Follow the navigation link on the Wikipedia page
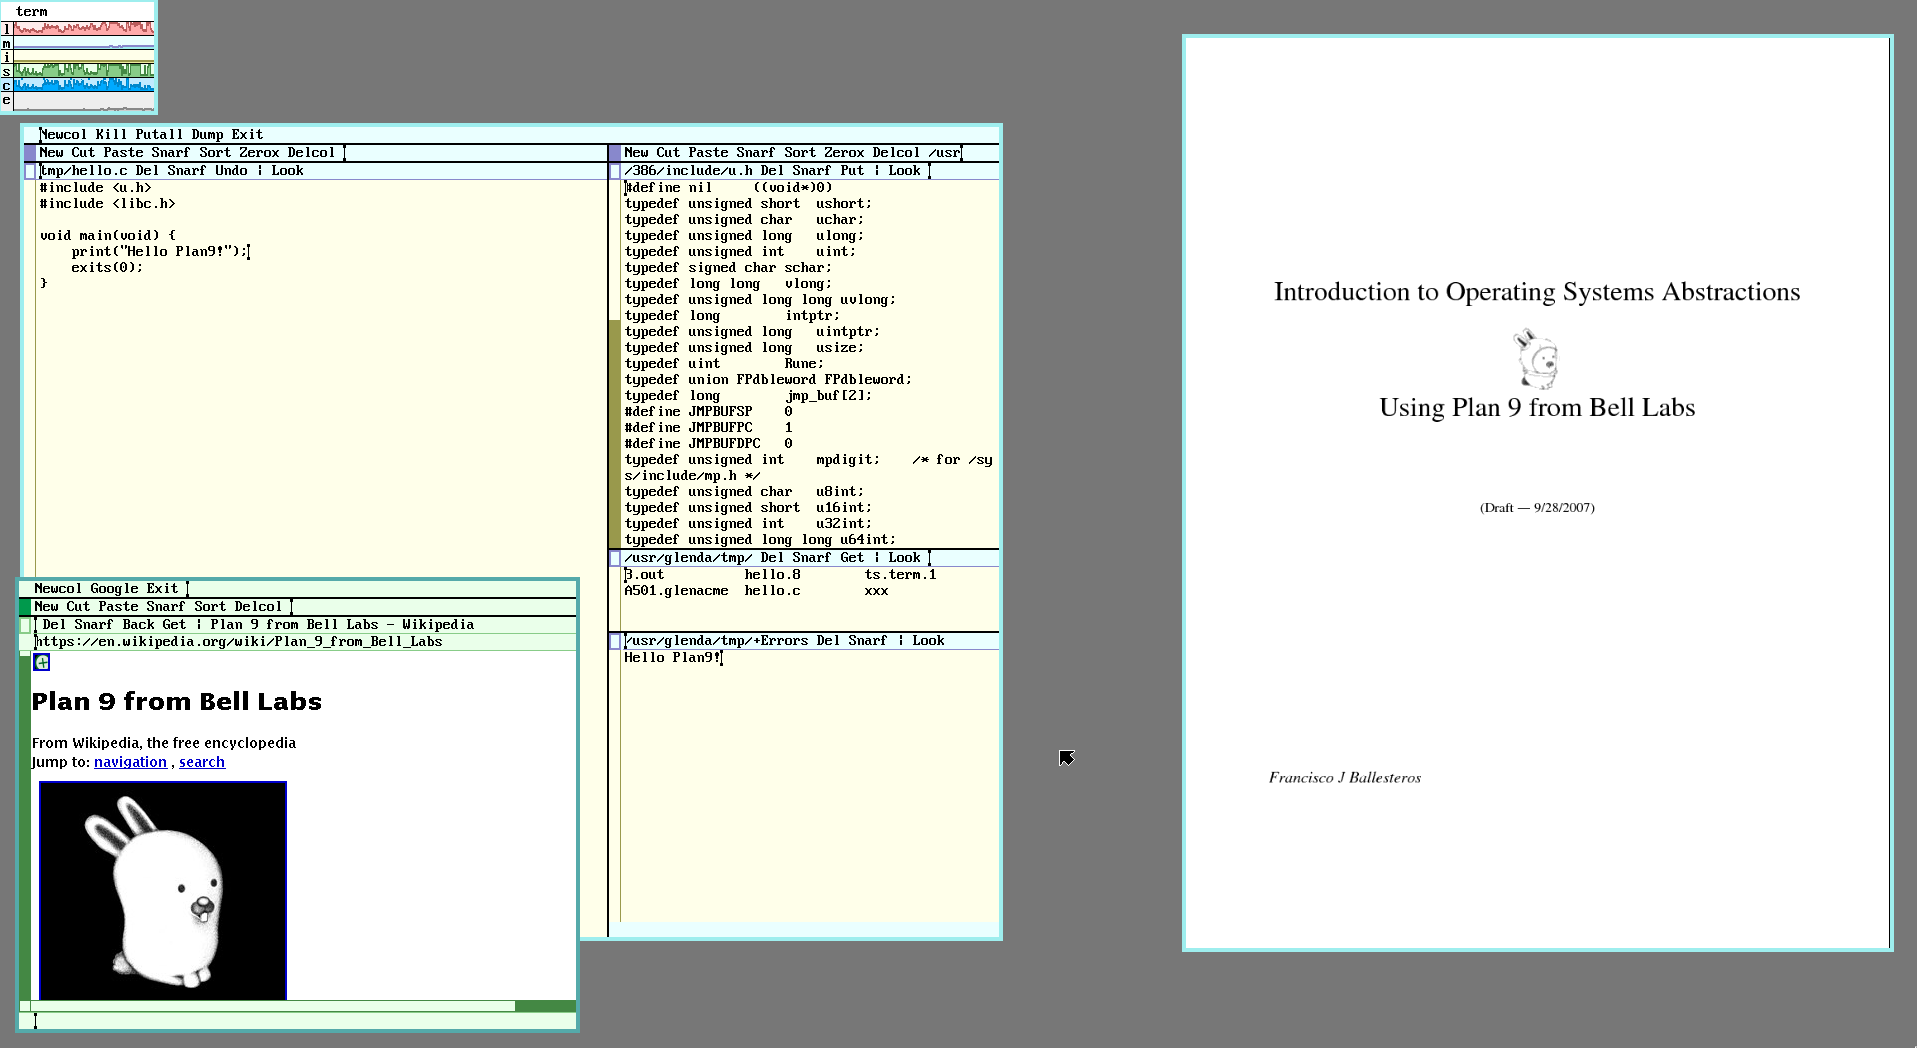Viewport: 1917px width, 1048px height. [130, 762]
